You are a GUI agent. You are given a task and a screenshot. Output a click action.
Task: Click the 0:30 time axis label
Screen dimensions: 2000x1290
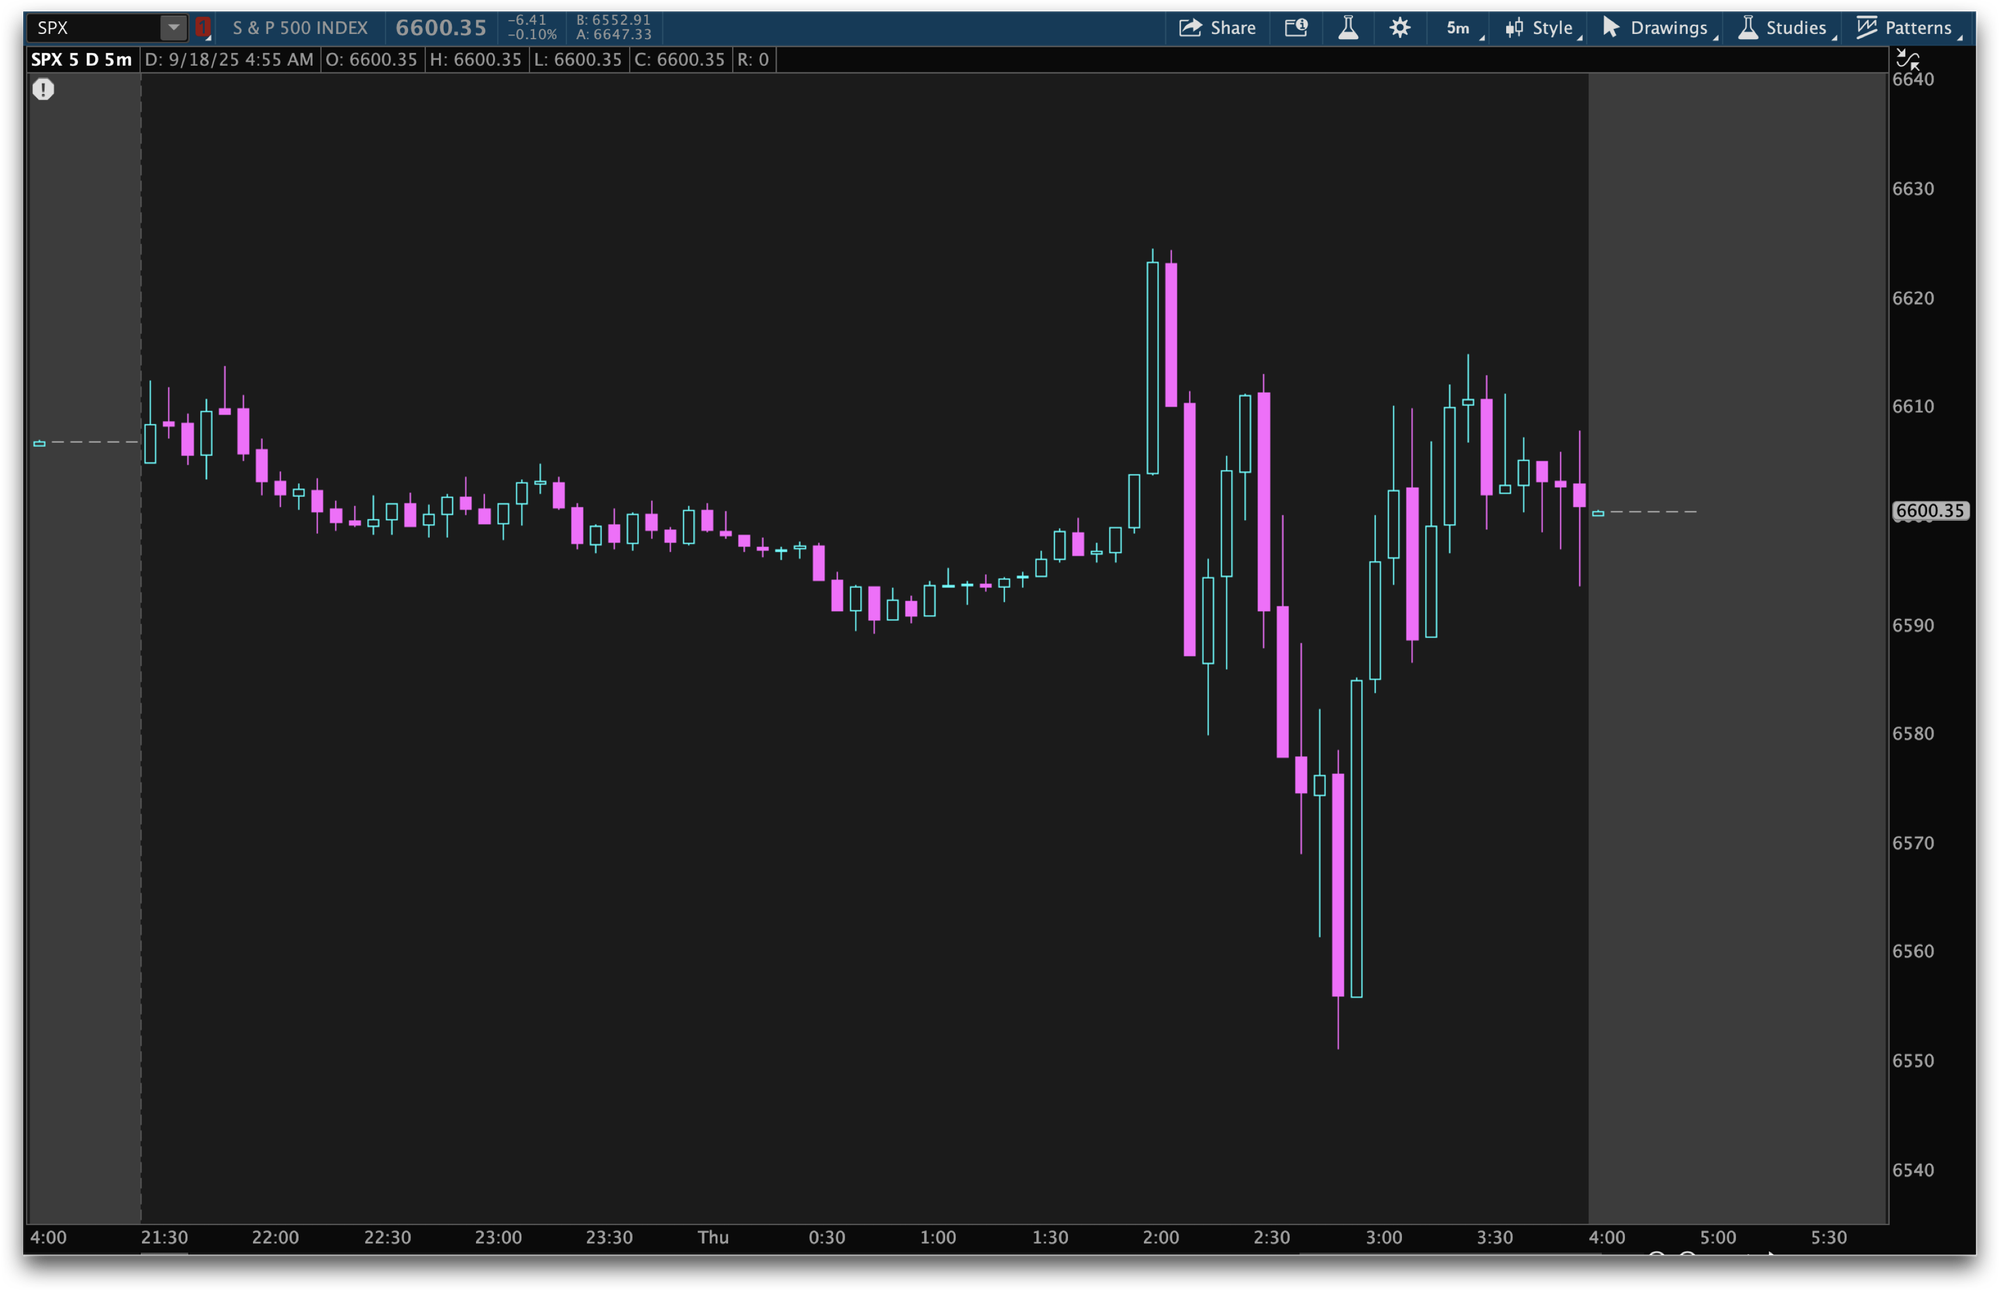point(827,1237)
